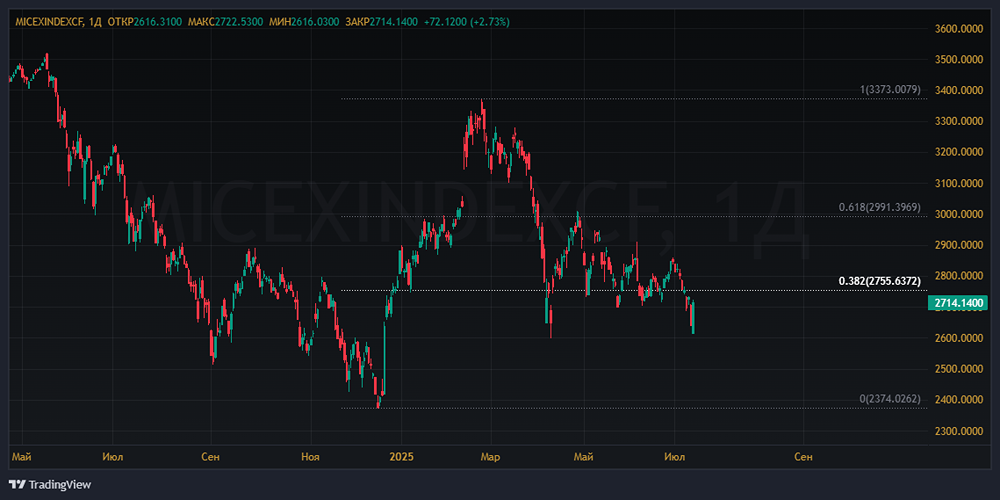Click the TradingView logo icon
The image size is (1000, 500).
click(17, 484)
